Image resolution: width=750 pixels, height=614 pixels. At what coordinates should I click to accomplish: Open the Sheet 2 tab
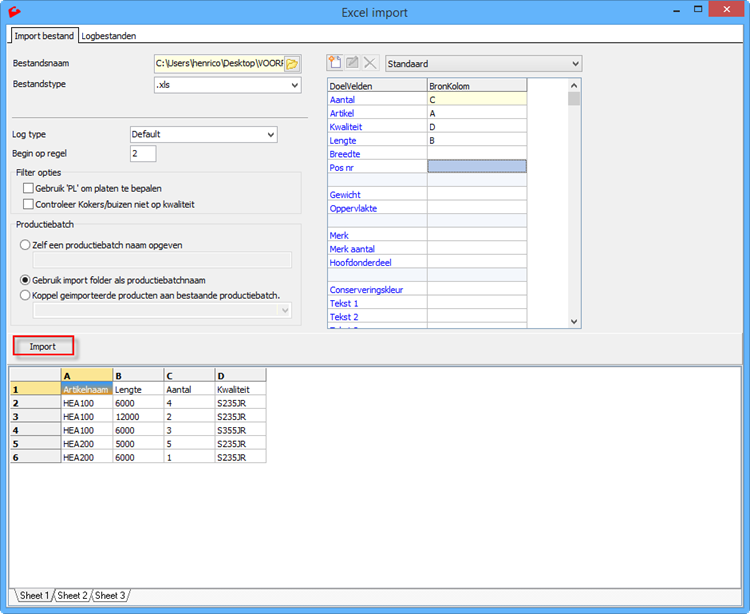(72, 595)
